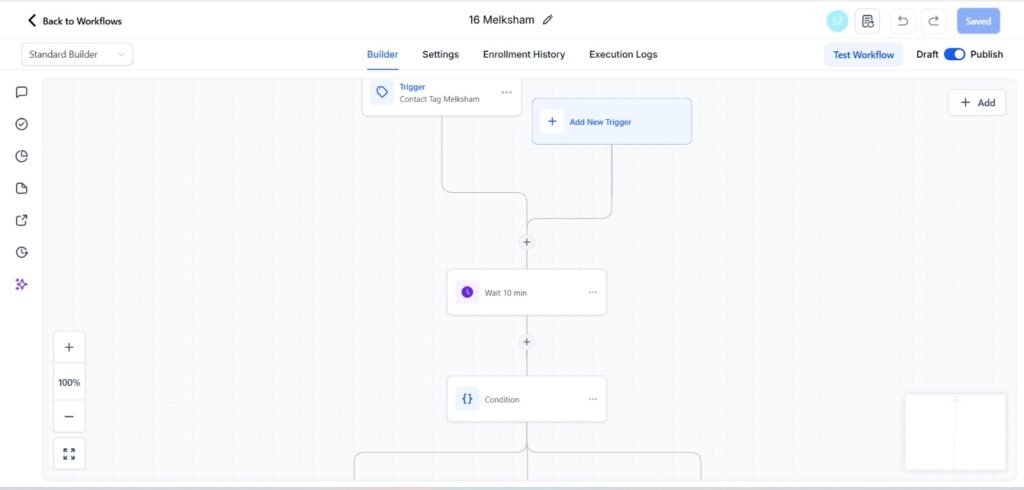Click the canvas minimap
The image size is (1024, 490).
955,432
